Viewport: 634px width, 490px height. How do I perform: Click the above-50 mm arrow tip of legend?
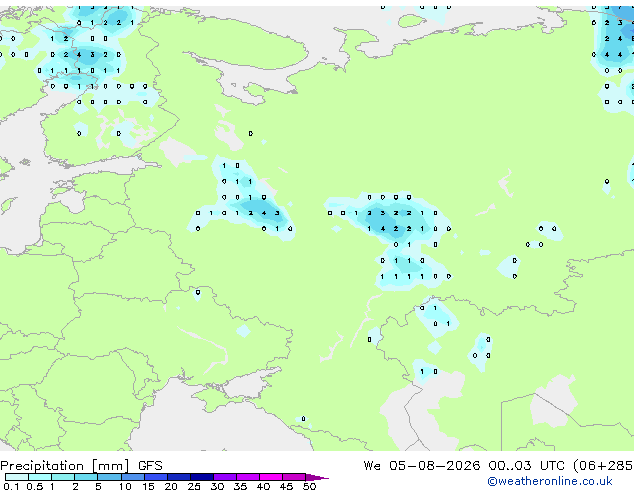pyautogui.click(x=317, y=477)
